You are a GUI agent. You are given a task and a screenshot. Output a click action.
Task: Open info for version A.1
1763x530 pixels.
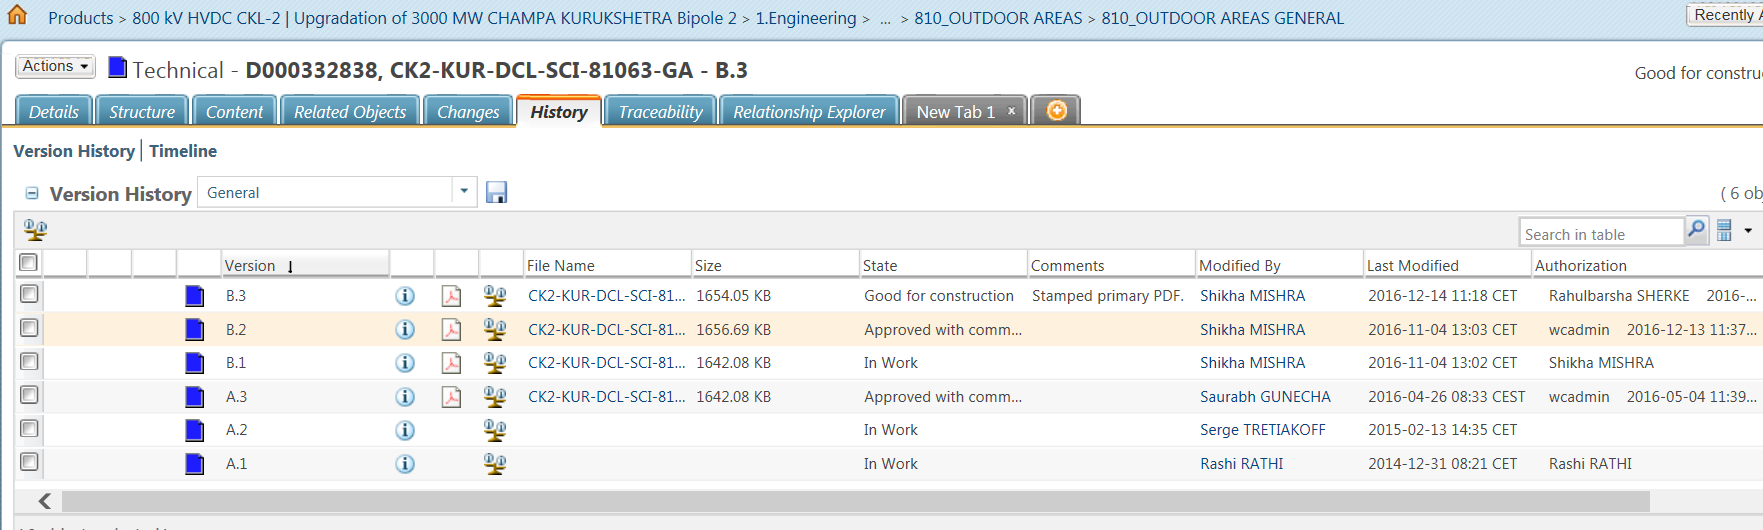tap(405, 464)
